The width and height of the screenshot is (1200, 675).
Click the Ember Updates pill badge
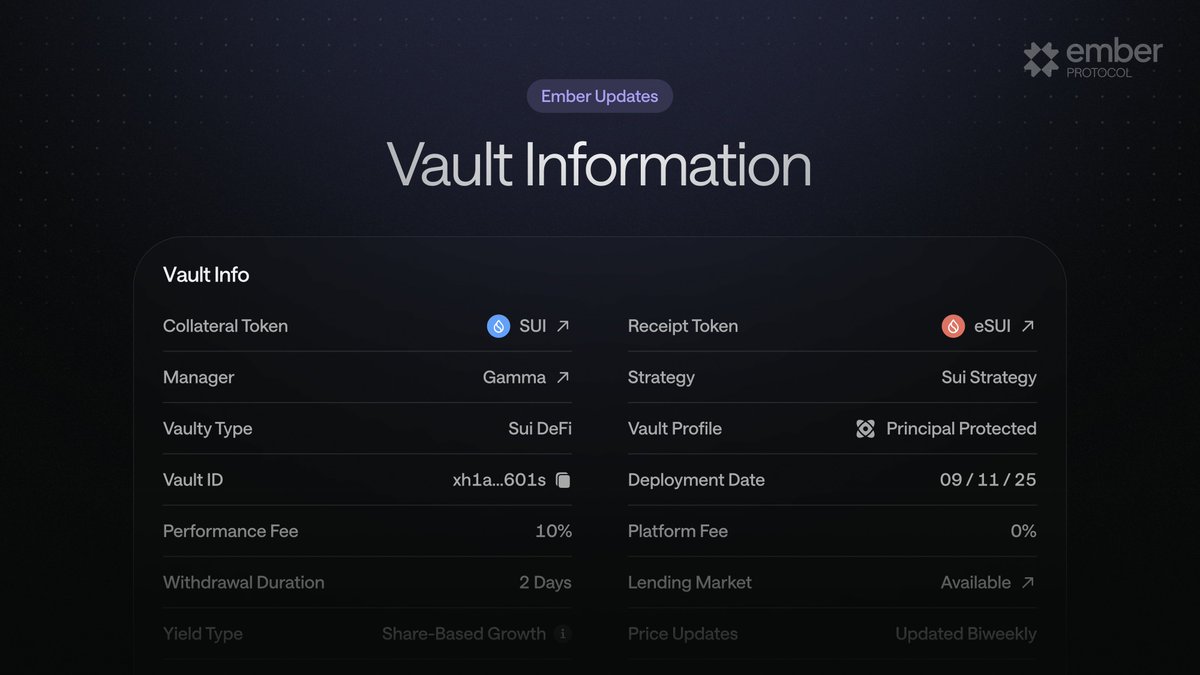click(x=600, y=96)
